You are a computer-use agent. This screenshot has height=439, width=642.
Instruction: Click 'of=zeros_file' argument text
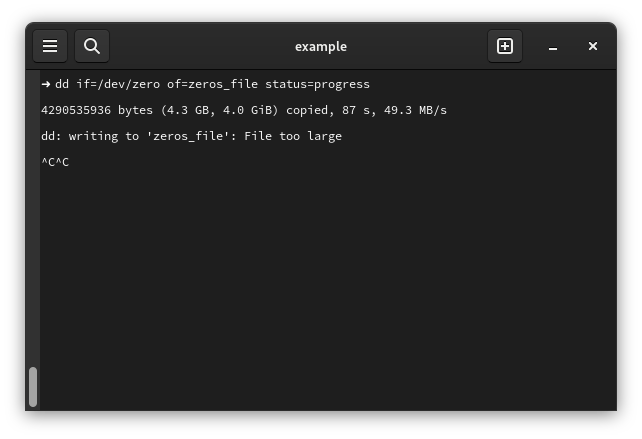click(x=211, y=84)
